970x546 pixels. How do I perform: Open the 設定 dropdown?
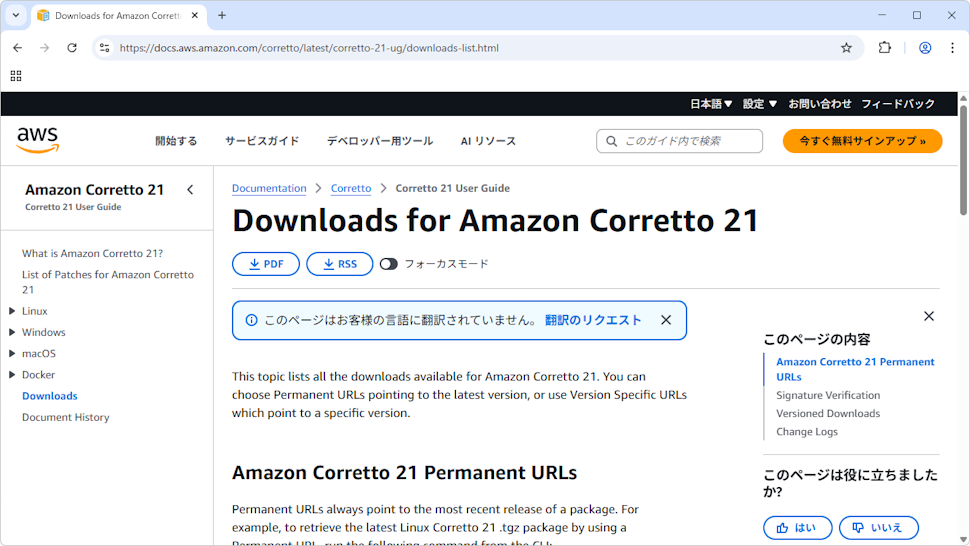click(x=760, y=104)
